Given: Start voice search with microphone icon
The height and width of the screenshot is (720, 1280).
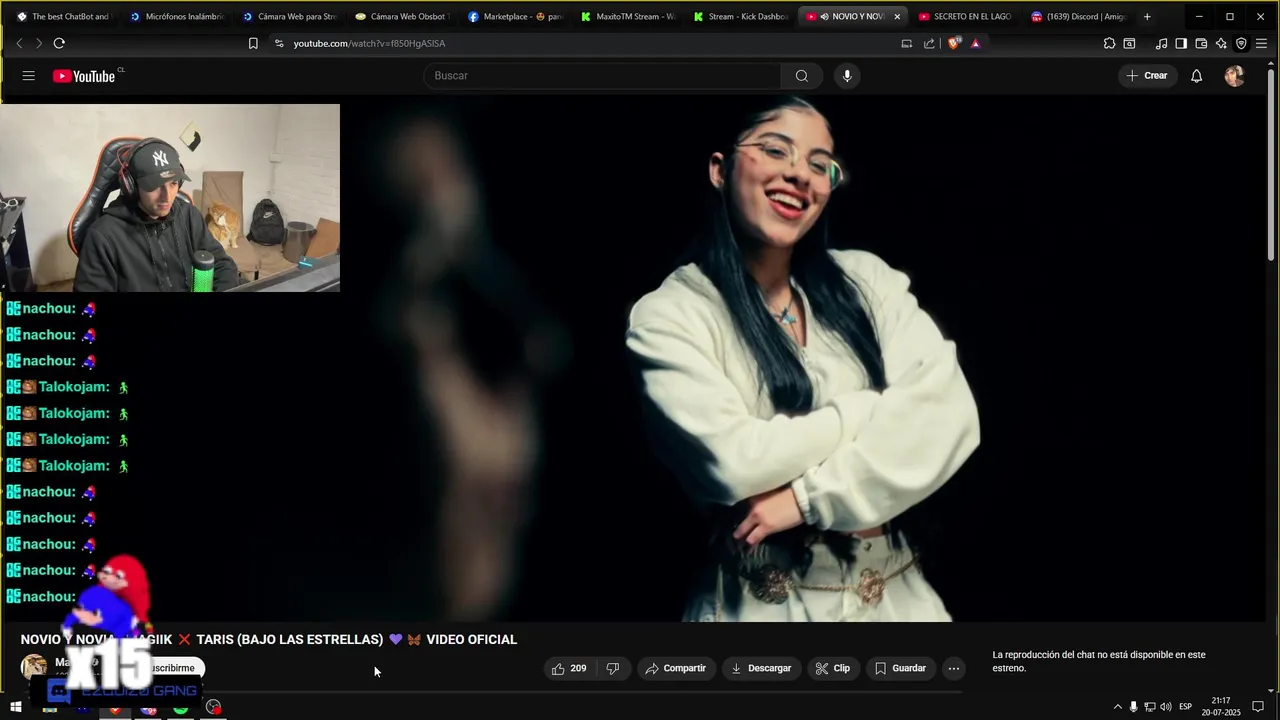Looking at the screenshot, I should click(847, 76).
